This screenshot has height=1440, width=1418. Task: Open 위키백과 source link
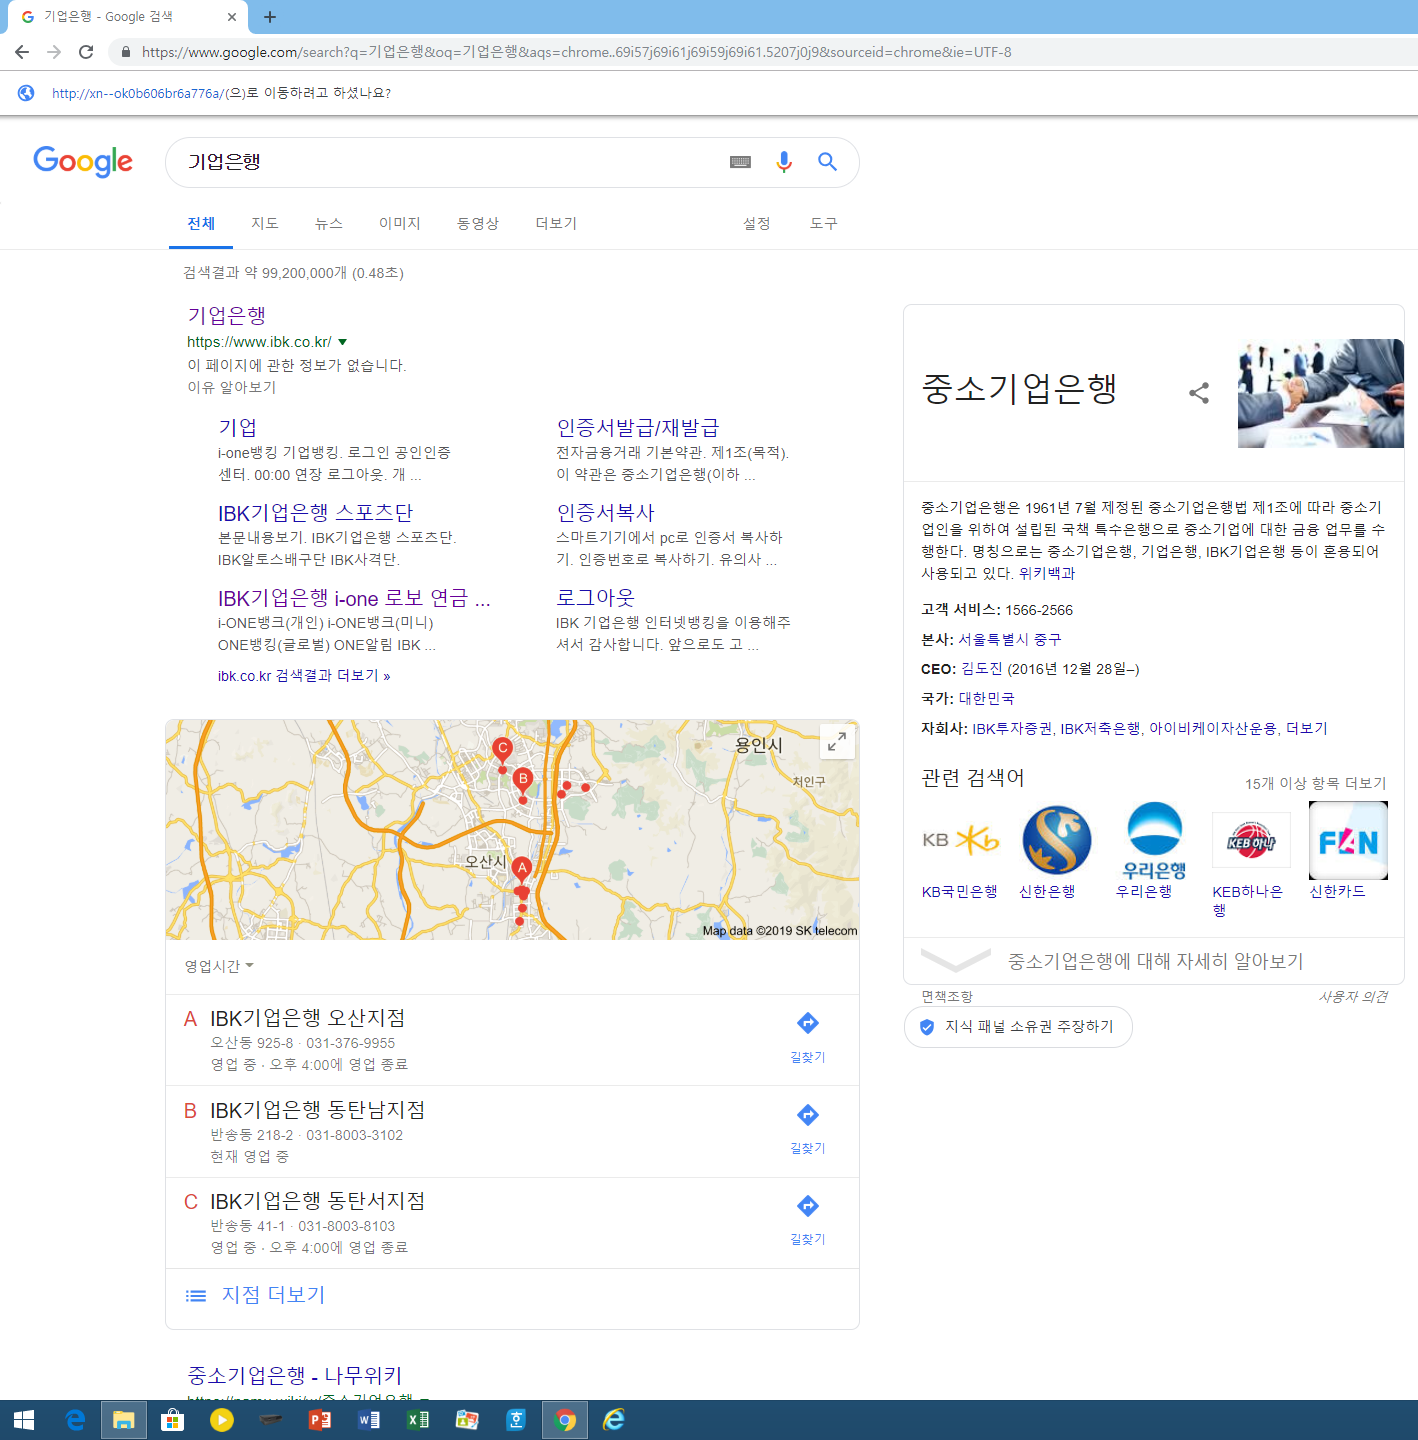click(1047, 573)
